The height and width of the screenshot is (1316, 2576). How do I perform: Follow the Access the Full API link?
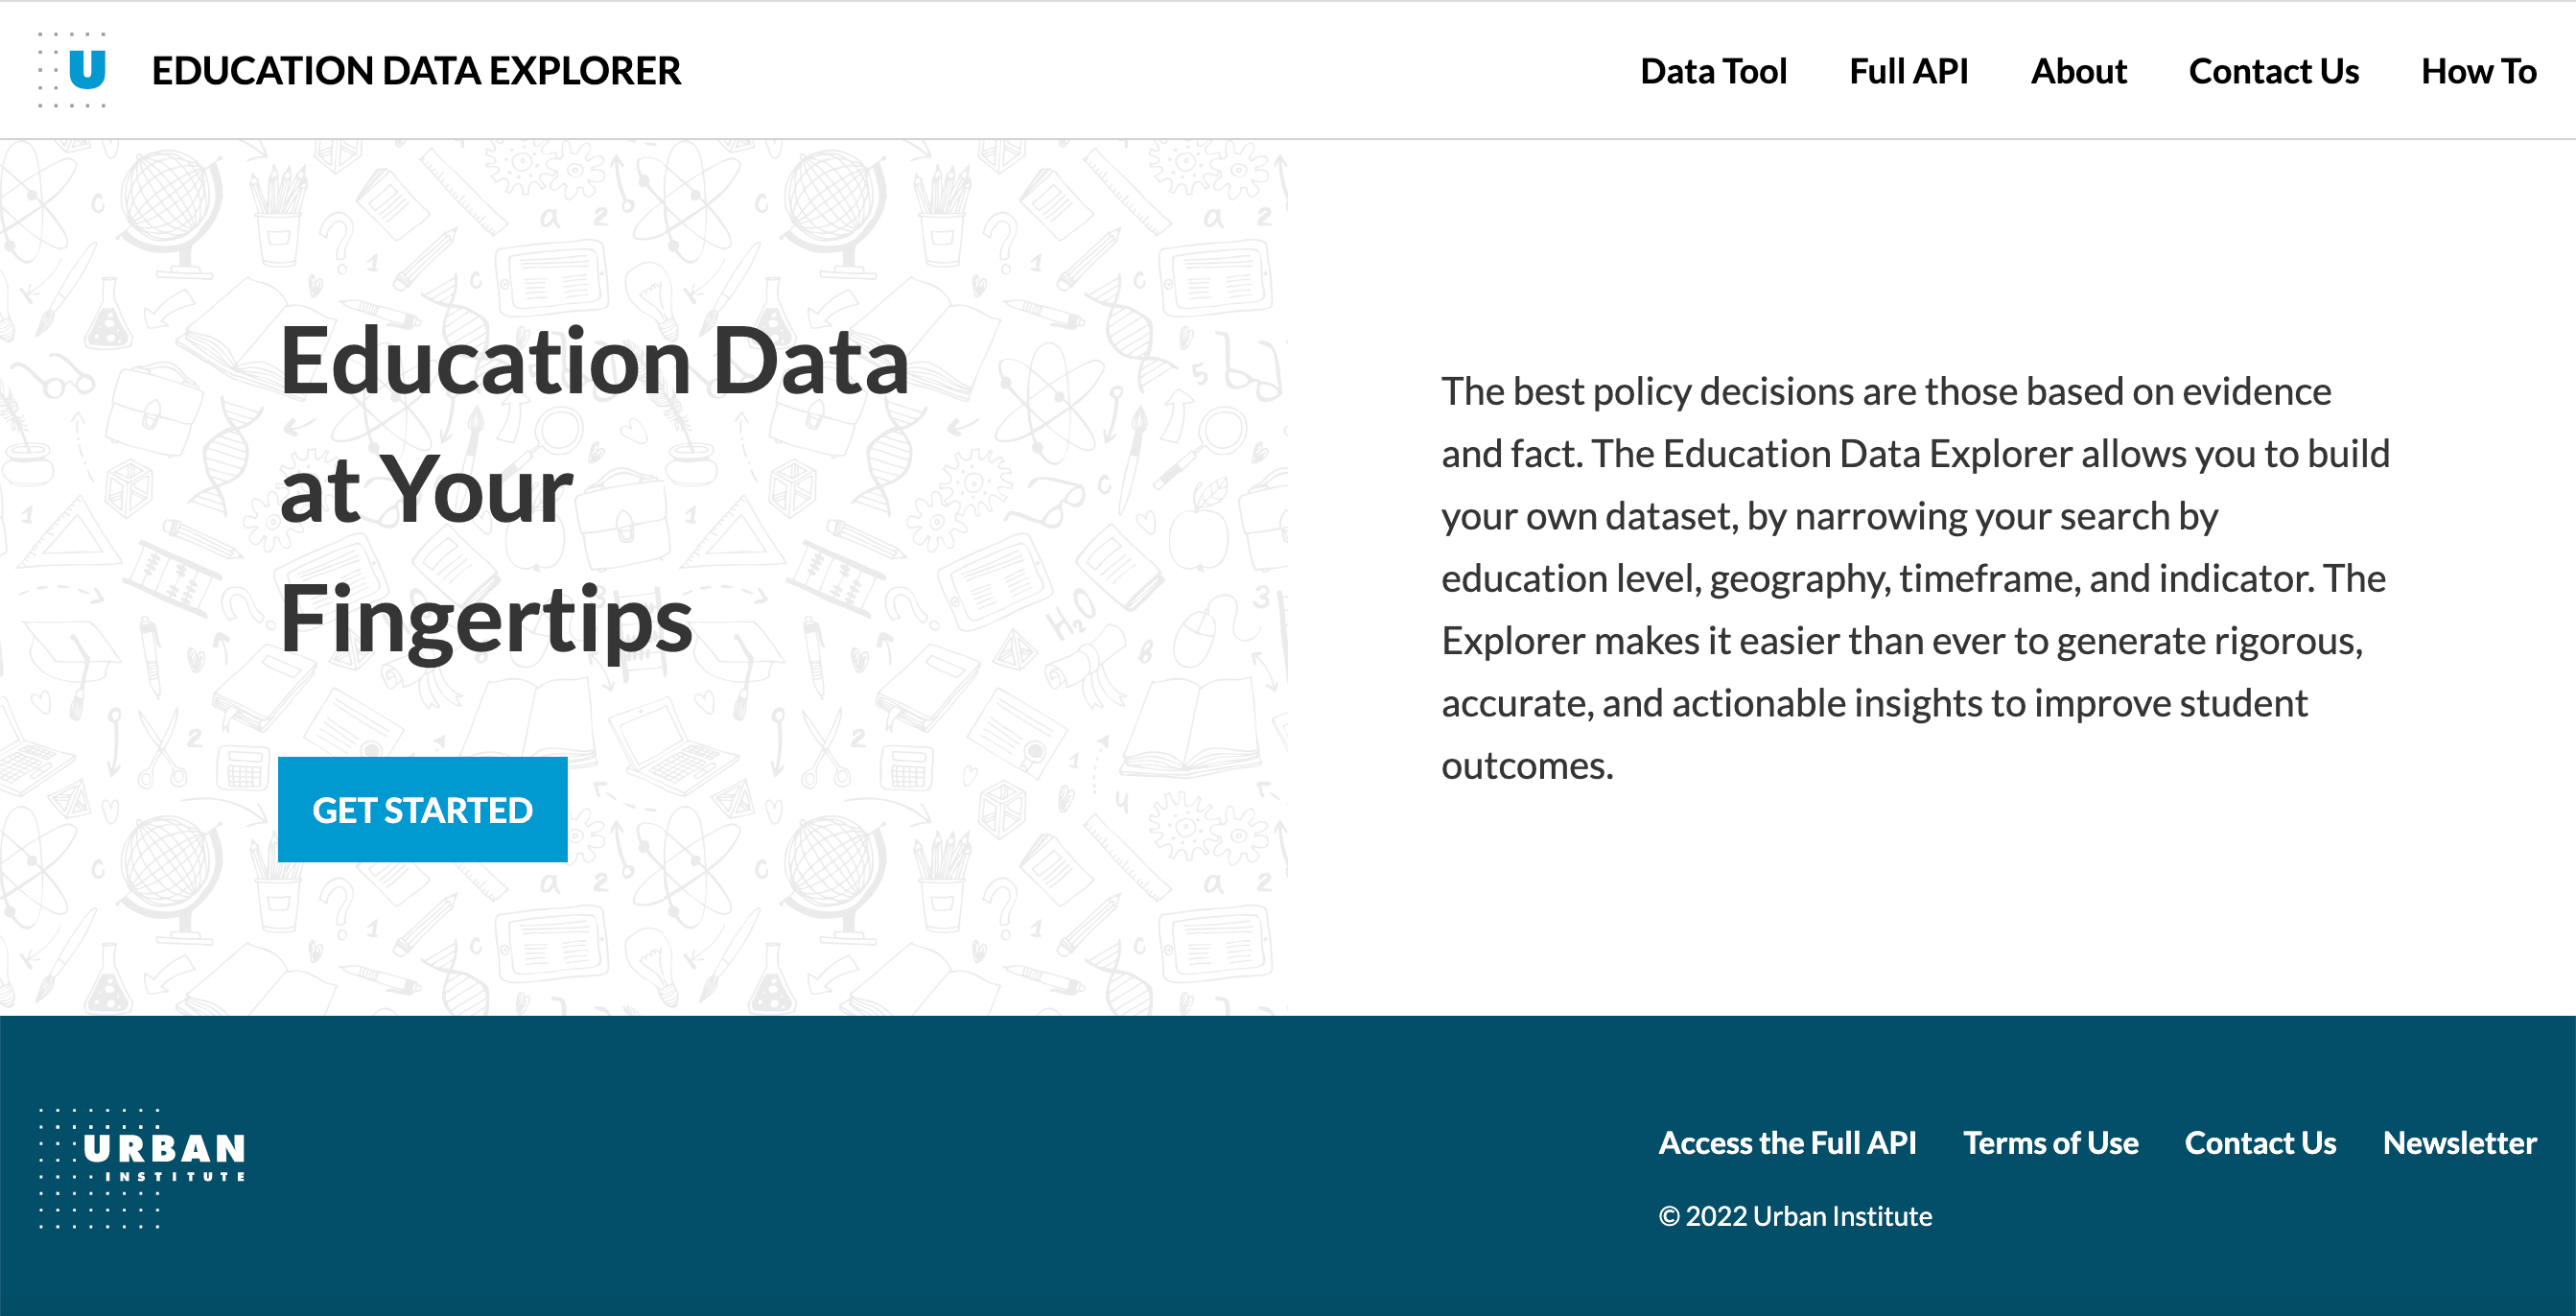pos(1787,1142)
